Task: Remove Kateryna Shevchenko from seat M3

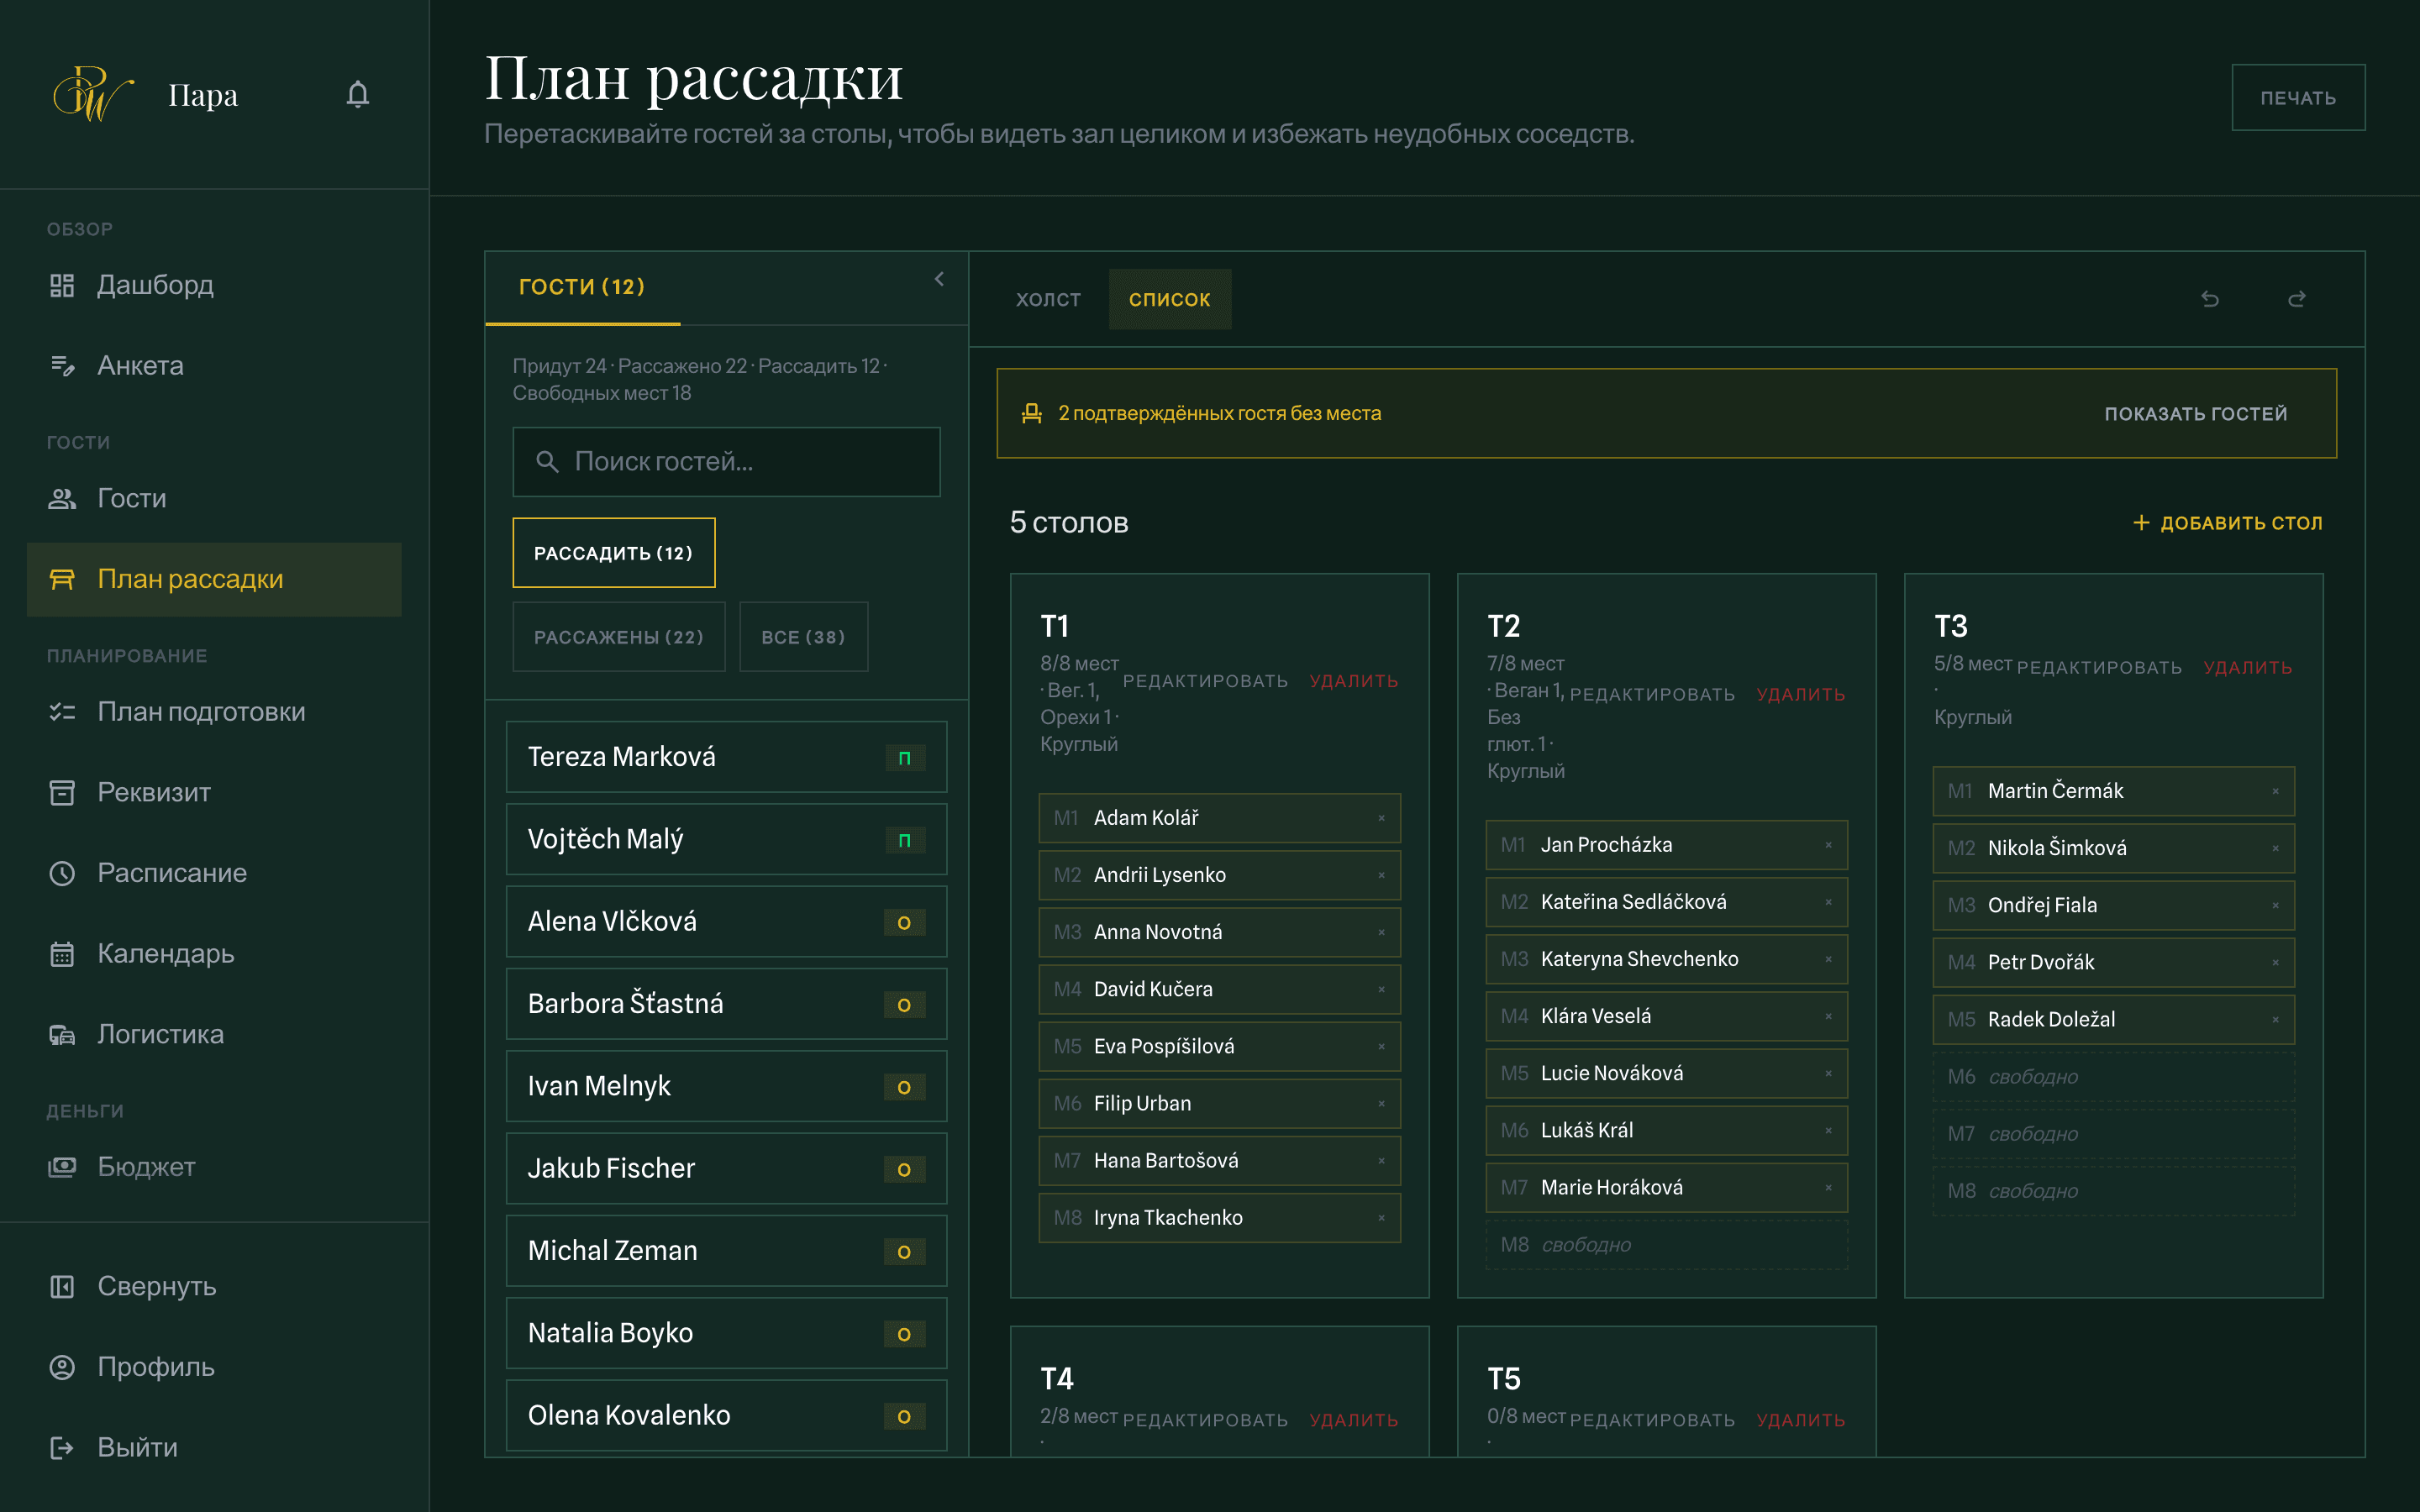Action: tap(1828, 959)
